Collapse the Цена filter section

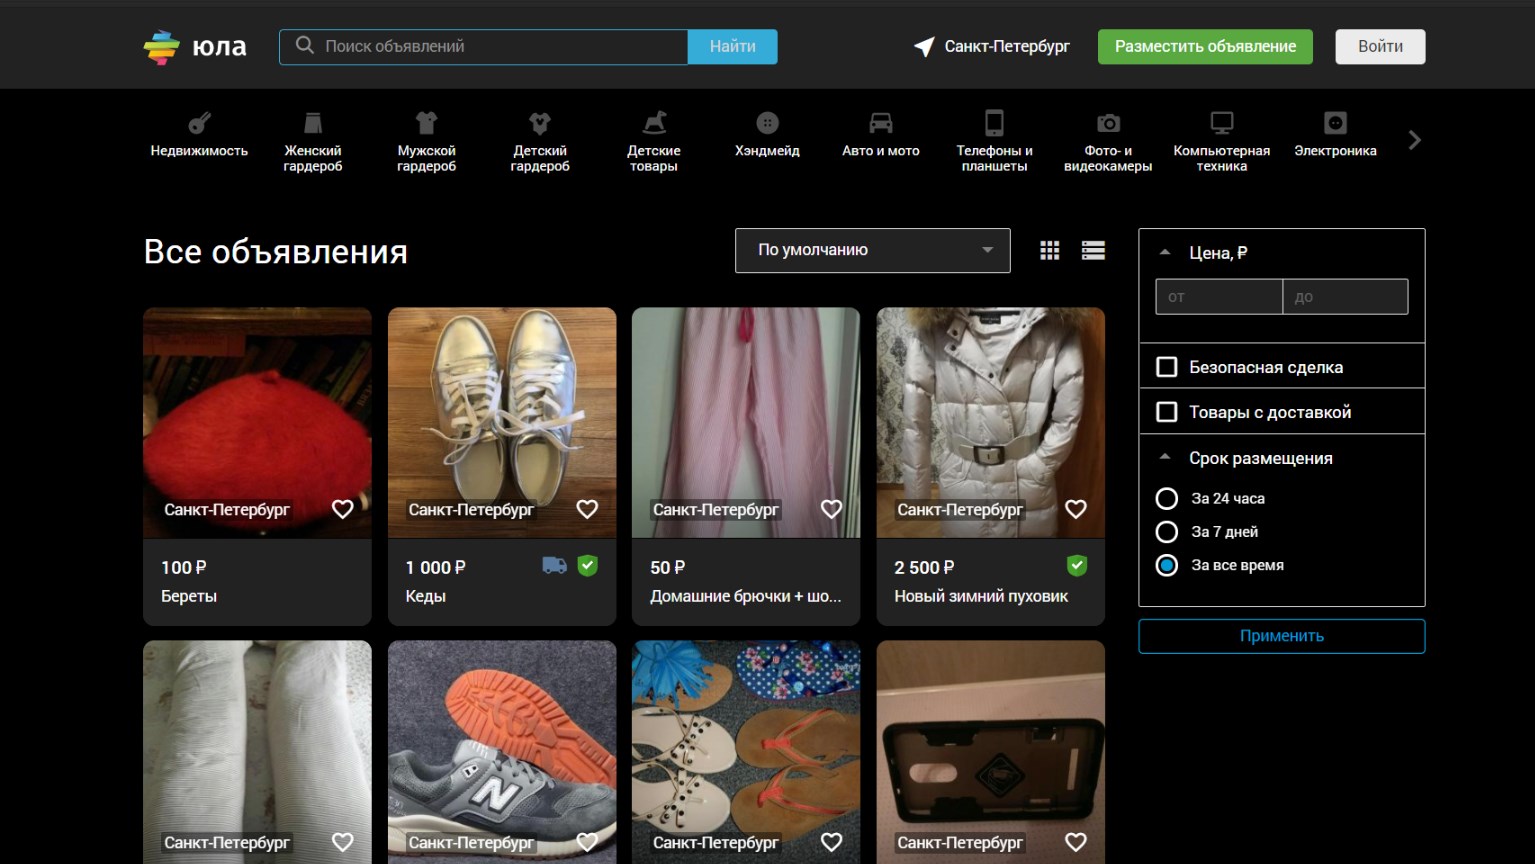click(1164, 253)
